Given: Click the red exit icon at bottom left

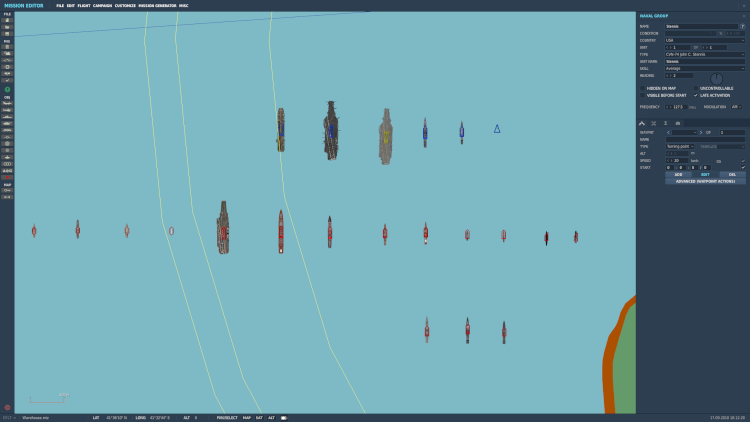Looking at the screenshot, I should point(7,407).
